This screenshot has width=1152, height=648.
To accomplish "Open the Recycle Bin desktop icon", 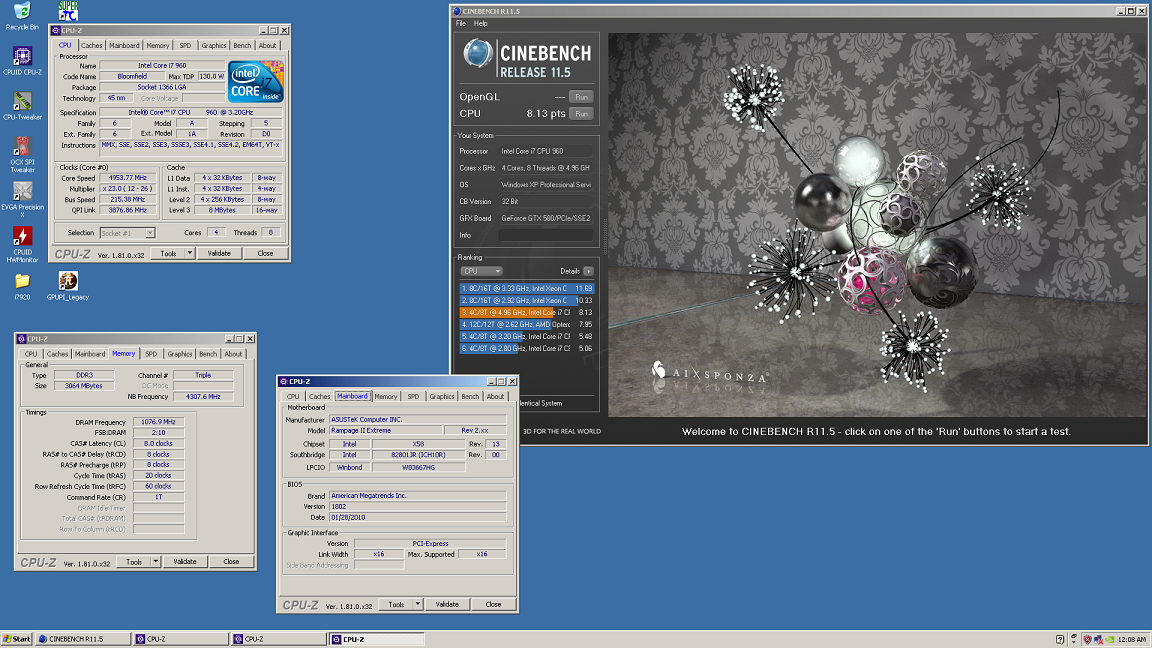I will click(22, 16).
